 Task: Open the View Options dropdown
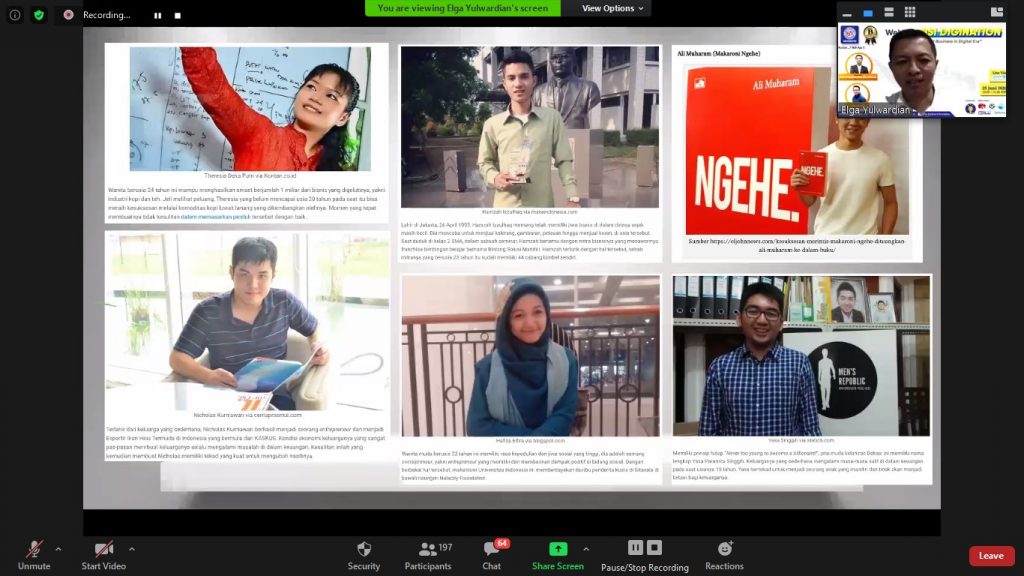[x=608, y=7]
